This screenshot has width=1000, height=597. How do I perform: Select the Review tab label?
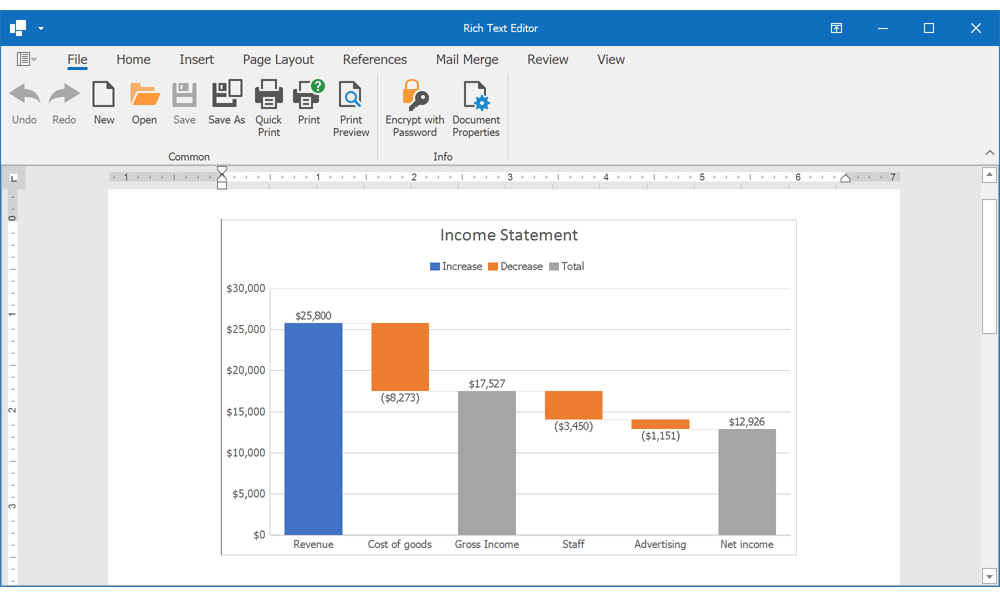[x=547, y=59]
